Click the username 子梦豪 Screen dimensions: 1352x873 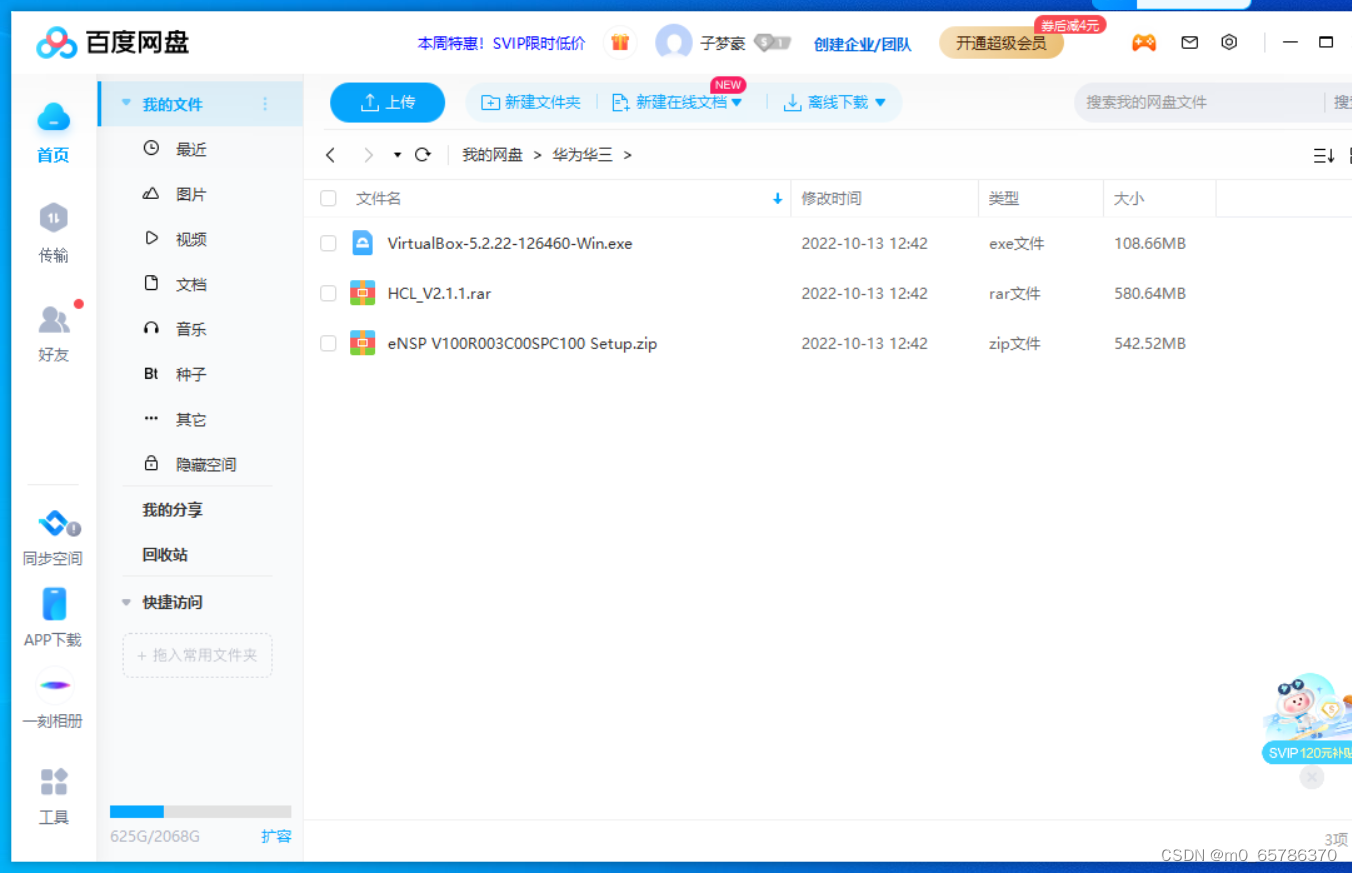pyautogui.click(x=723, y=44)
